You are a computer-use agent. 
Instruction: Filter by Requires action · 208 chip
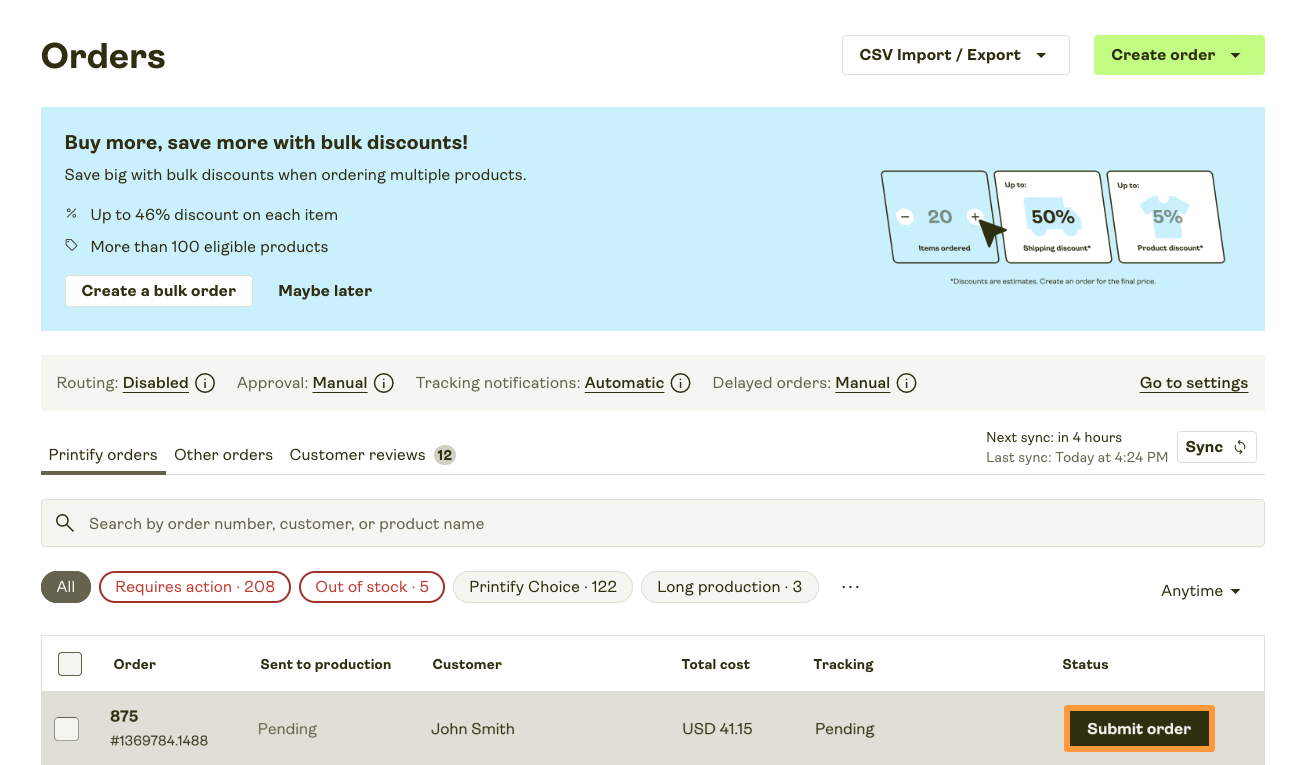(195, 587)
